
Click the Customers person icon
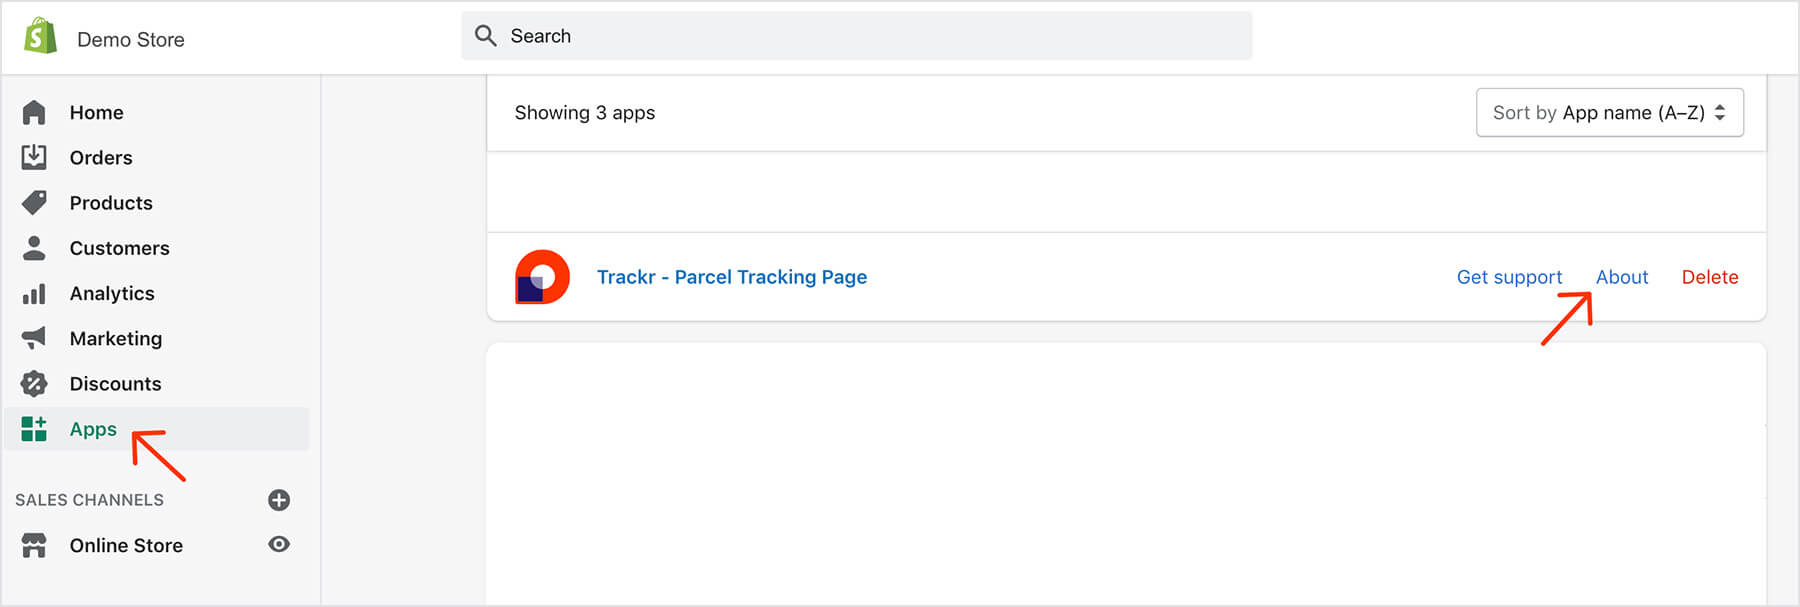[34, 248]
